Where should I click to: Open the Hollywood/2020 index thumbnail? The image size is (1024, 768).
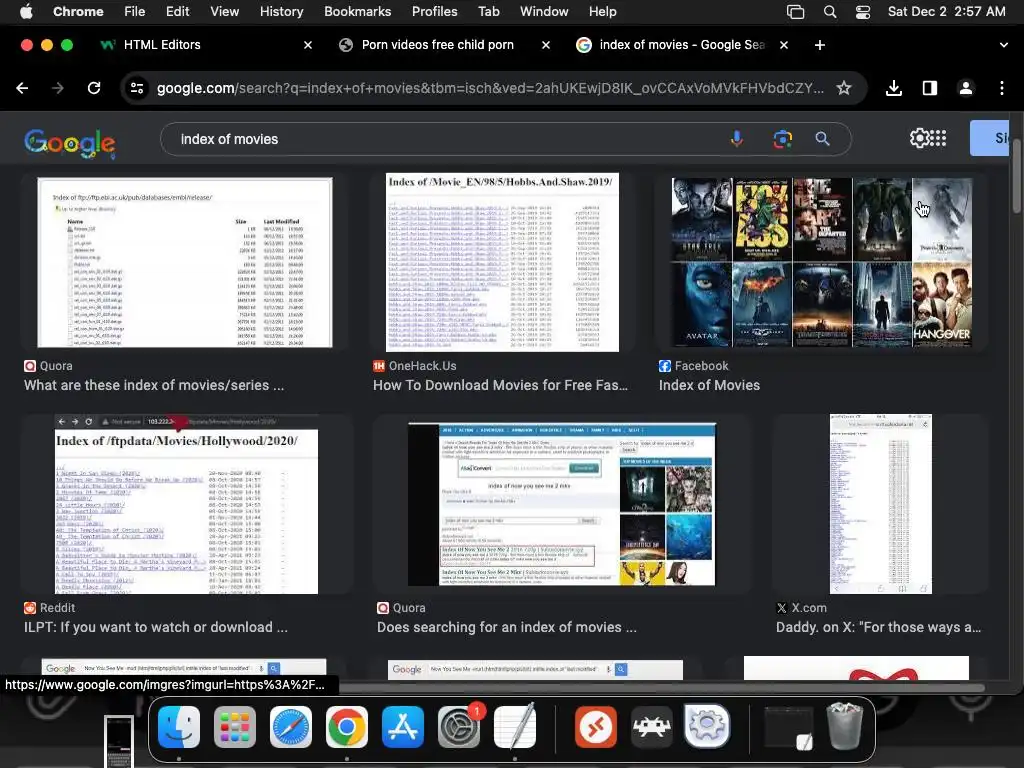pos(186,504)
